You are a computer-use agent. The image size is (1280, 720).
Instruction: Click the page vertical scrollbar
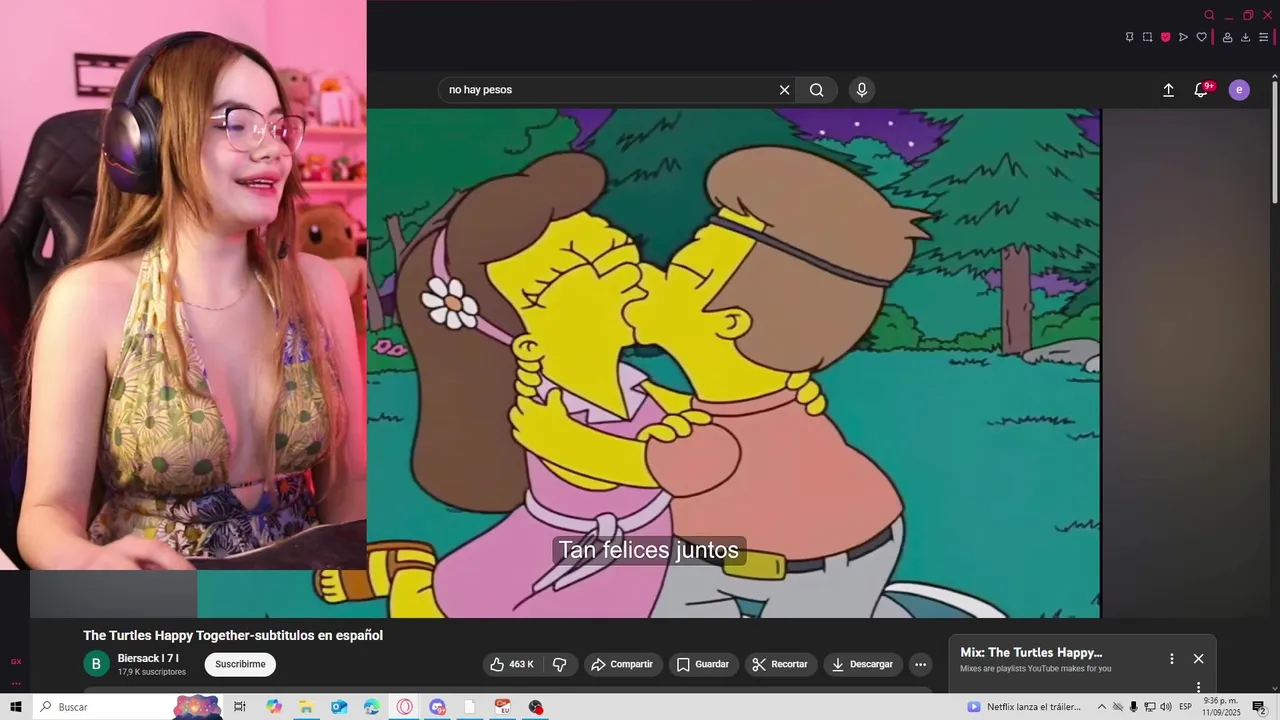1274,140
